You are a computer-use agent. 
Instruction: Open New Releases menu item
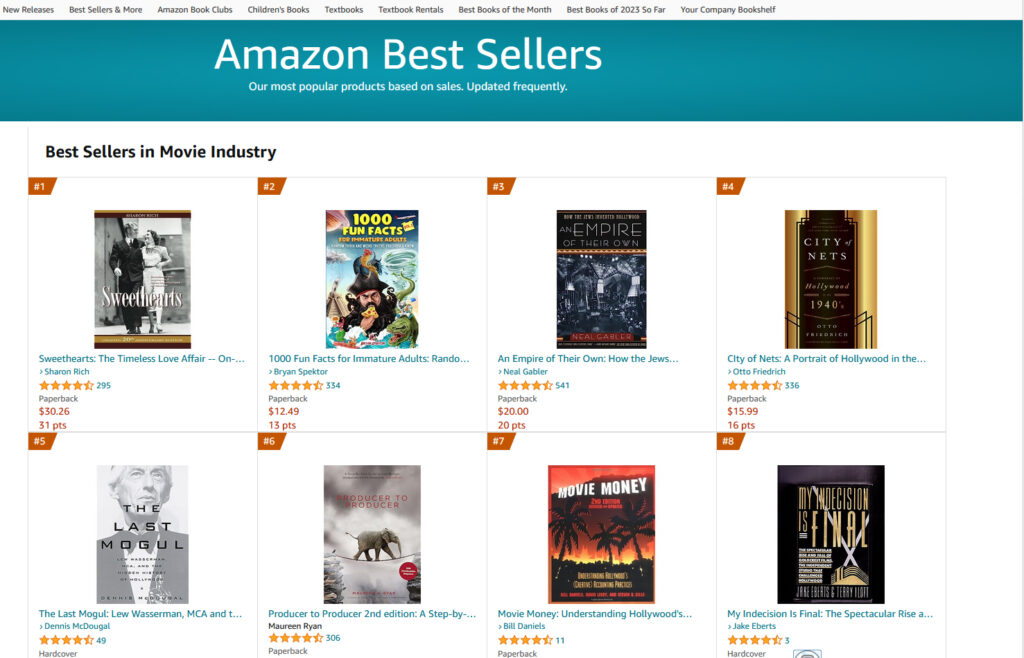point(28,10)
